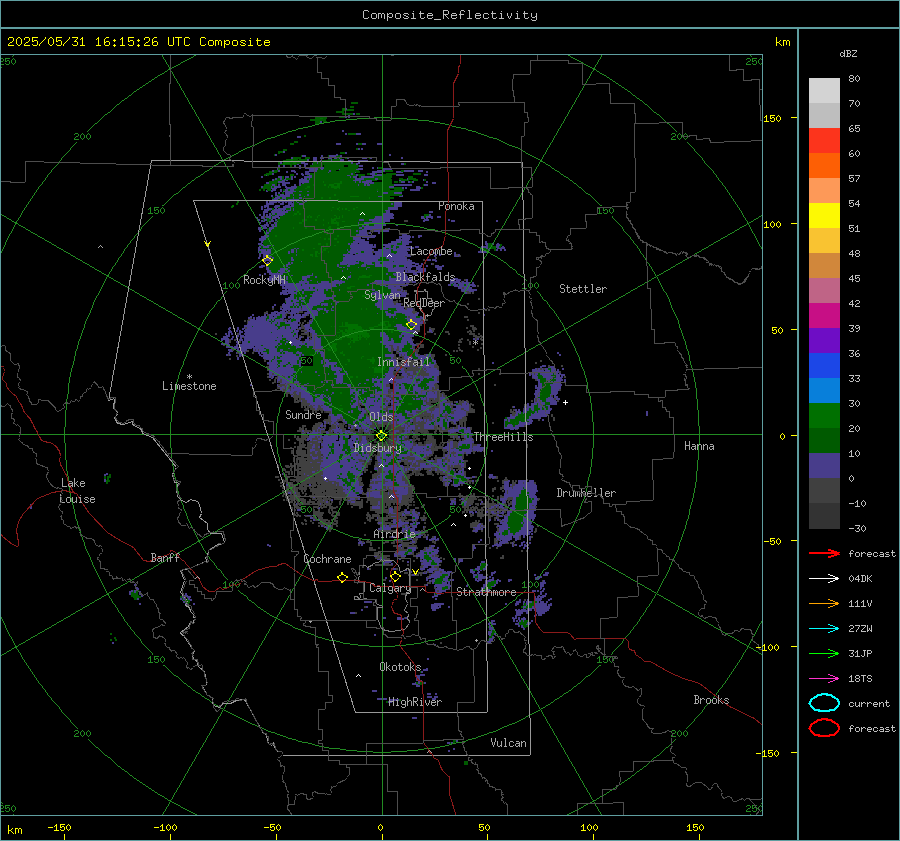The height and width of the screenshot is (841, 900).
Task: Click the Banff label on the map
Action: click(x=165, y=558)
